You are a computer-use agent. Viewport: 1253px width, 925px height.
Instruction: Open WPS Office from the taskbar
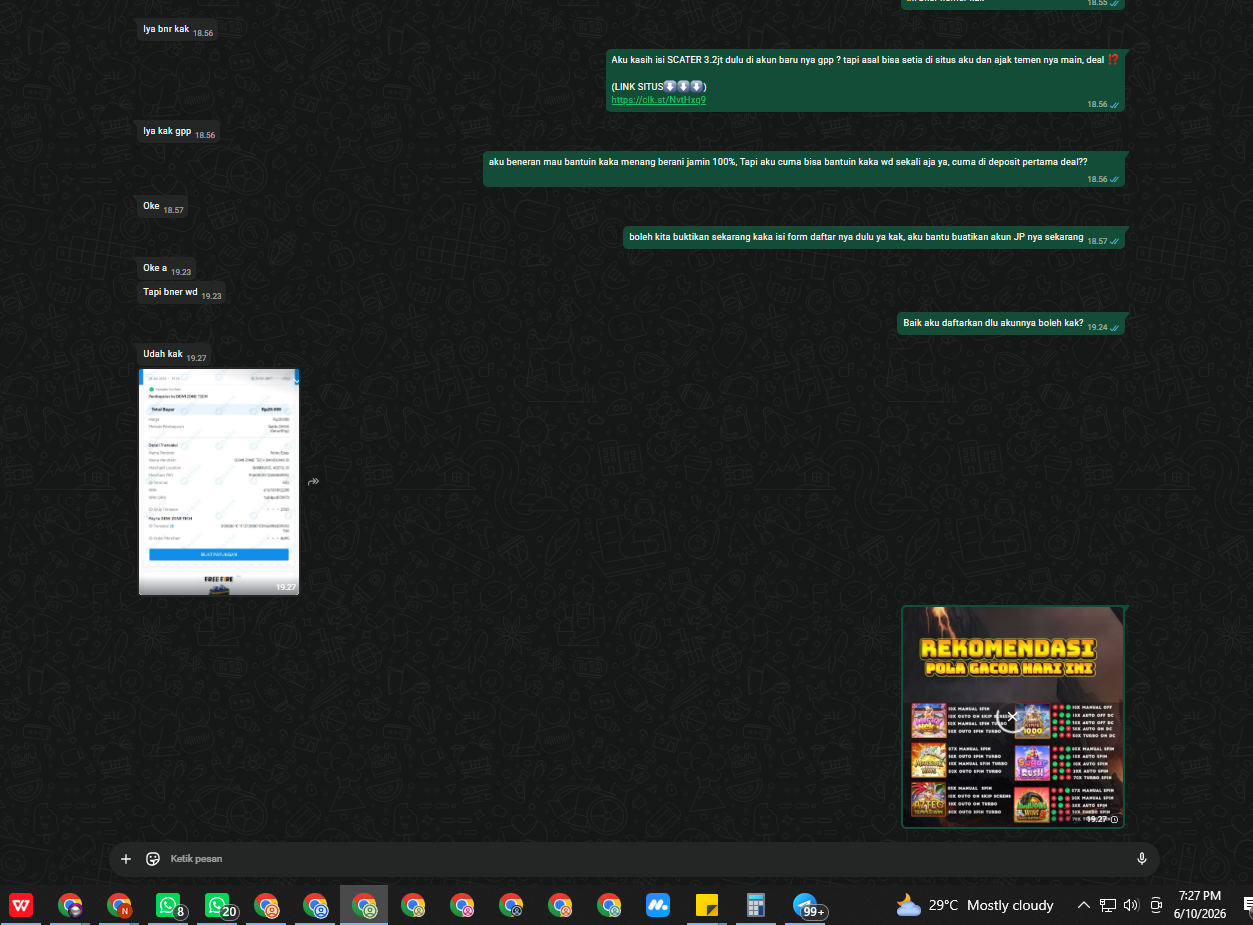click(21, 906)
